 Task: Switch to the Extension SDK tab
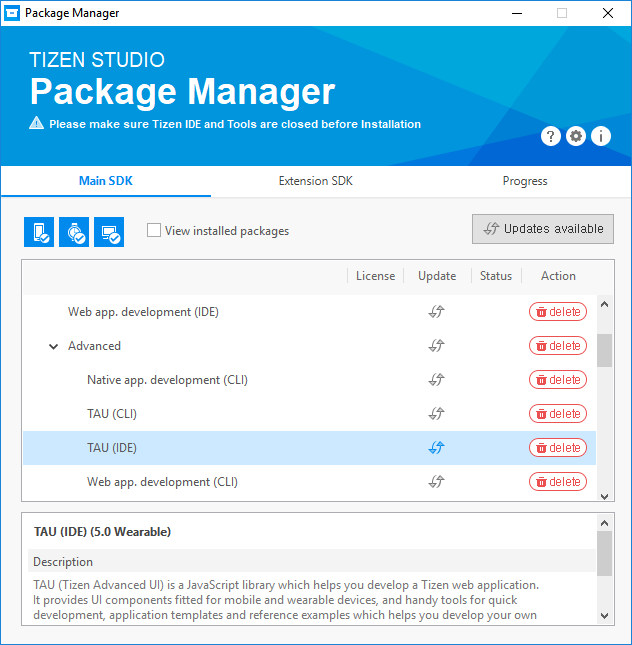point(315,181)
